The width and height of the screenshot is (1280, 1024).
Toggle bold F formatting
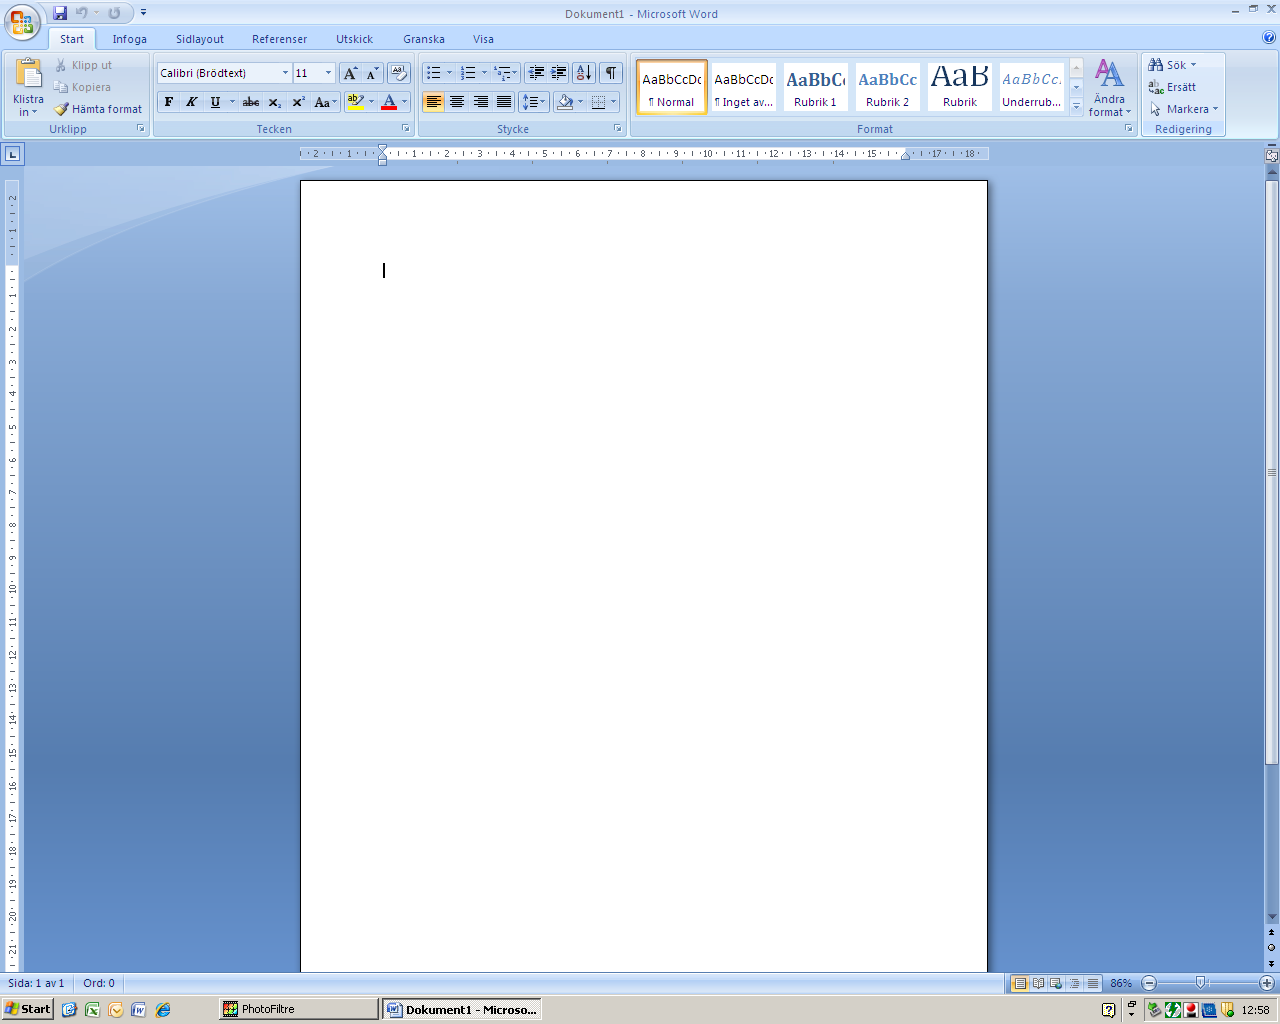[x=168, y=102]
